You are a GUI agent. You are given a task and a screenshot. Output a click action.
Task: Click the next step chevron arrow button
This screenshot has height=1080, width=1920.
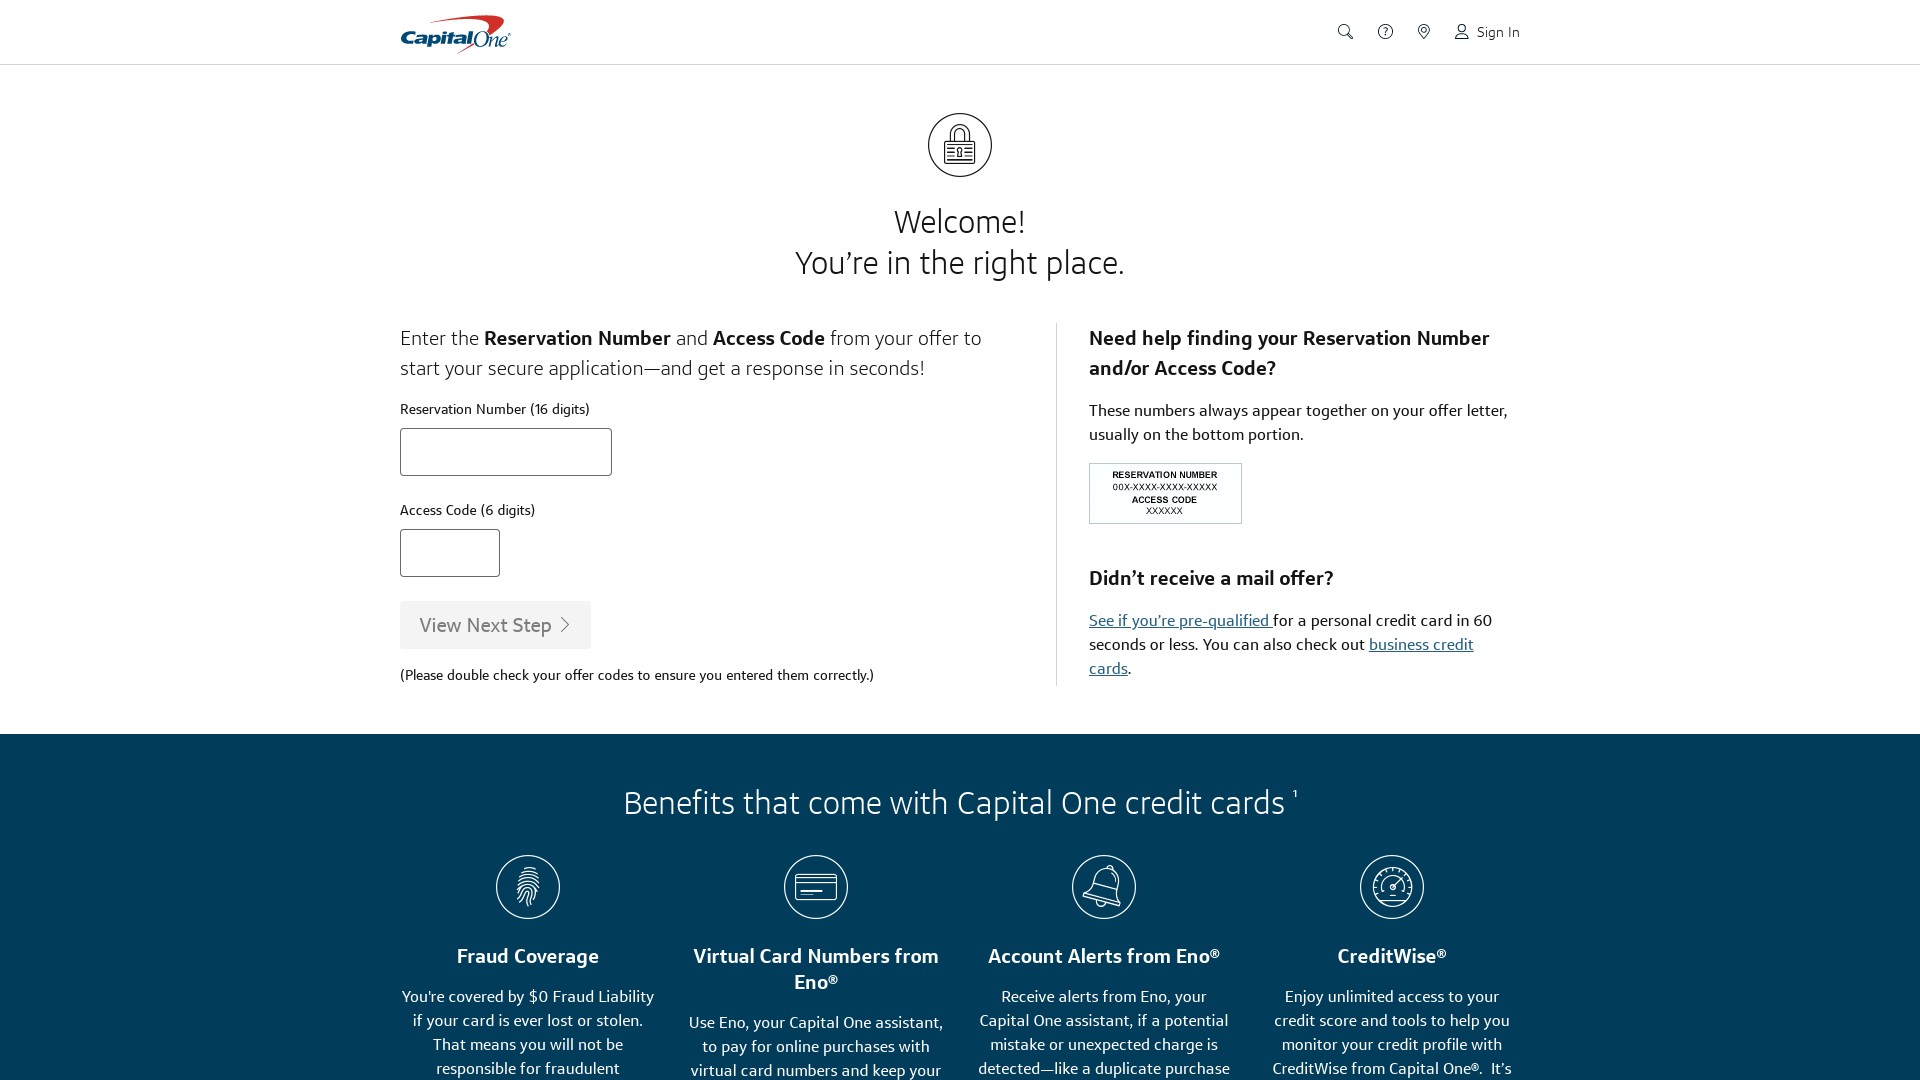pos(566,624)
